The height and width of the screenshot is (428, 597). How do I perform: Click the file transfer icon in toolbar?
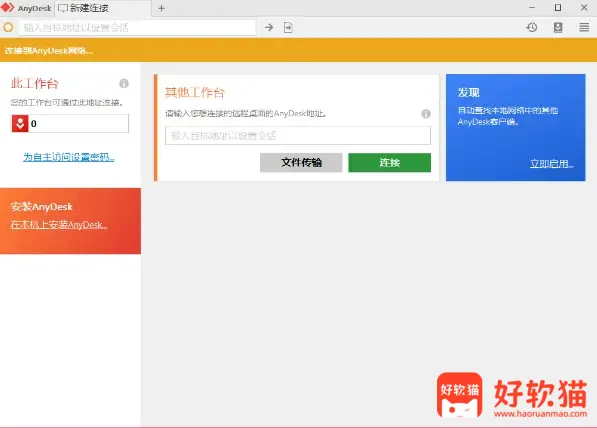[288, 27]
